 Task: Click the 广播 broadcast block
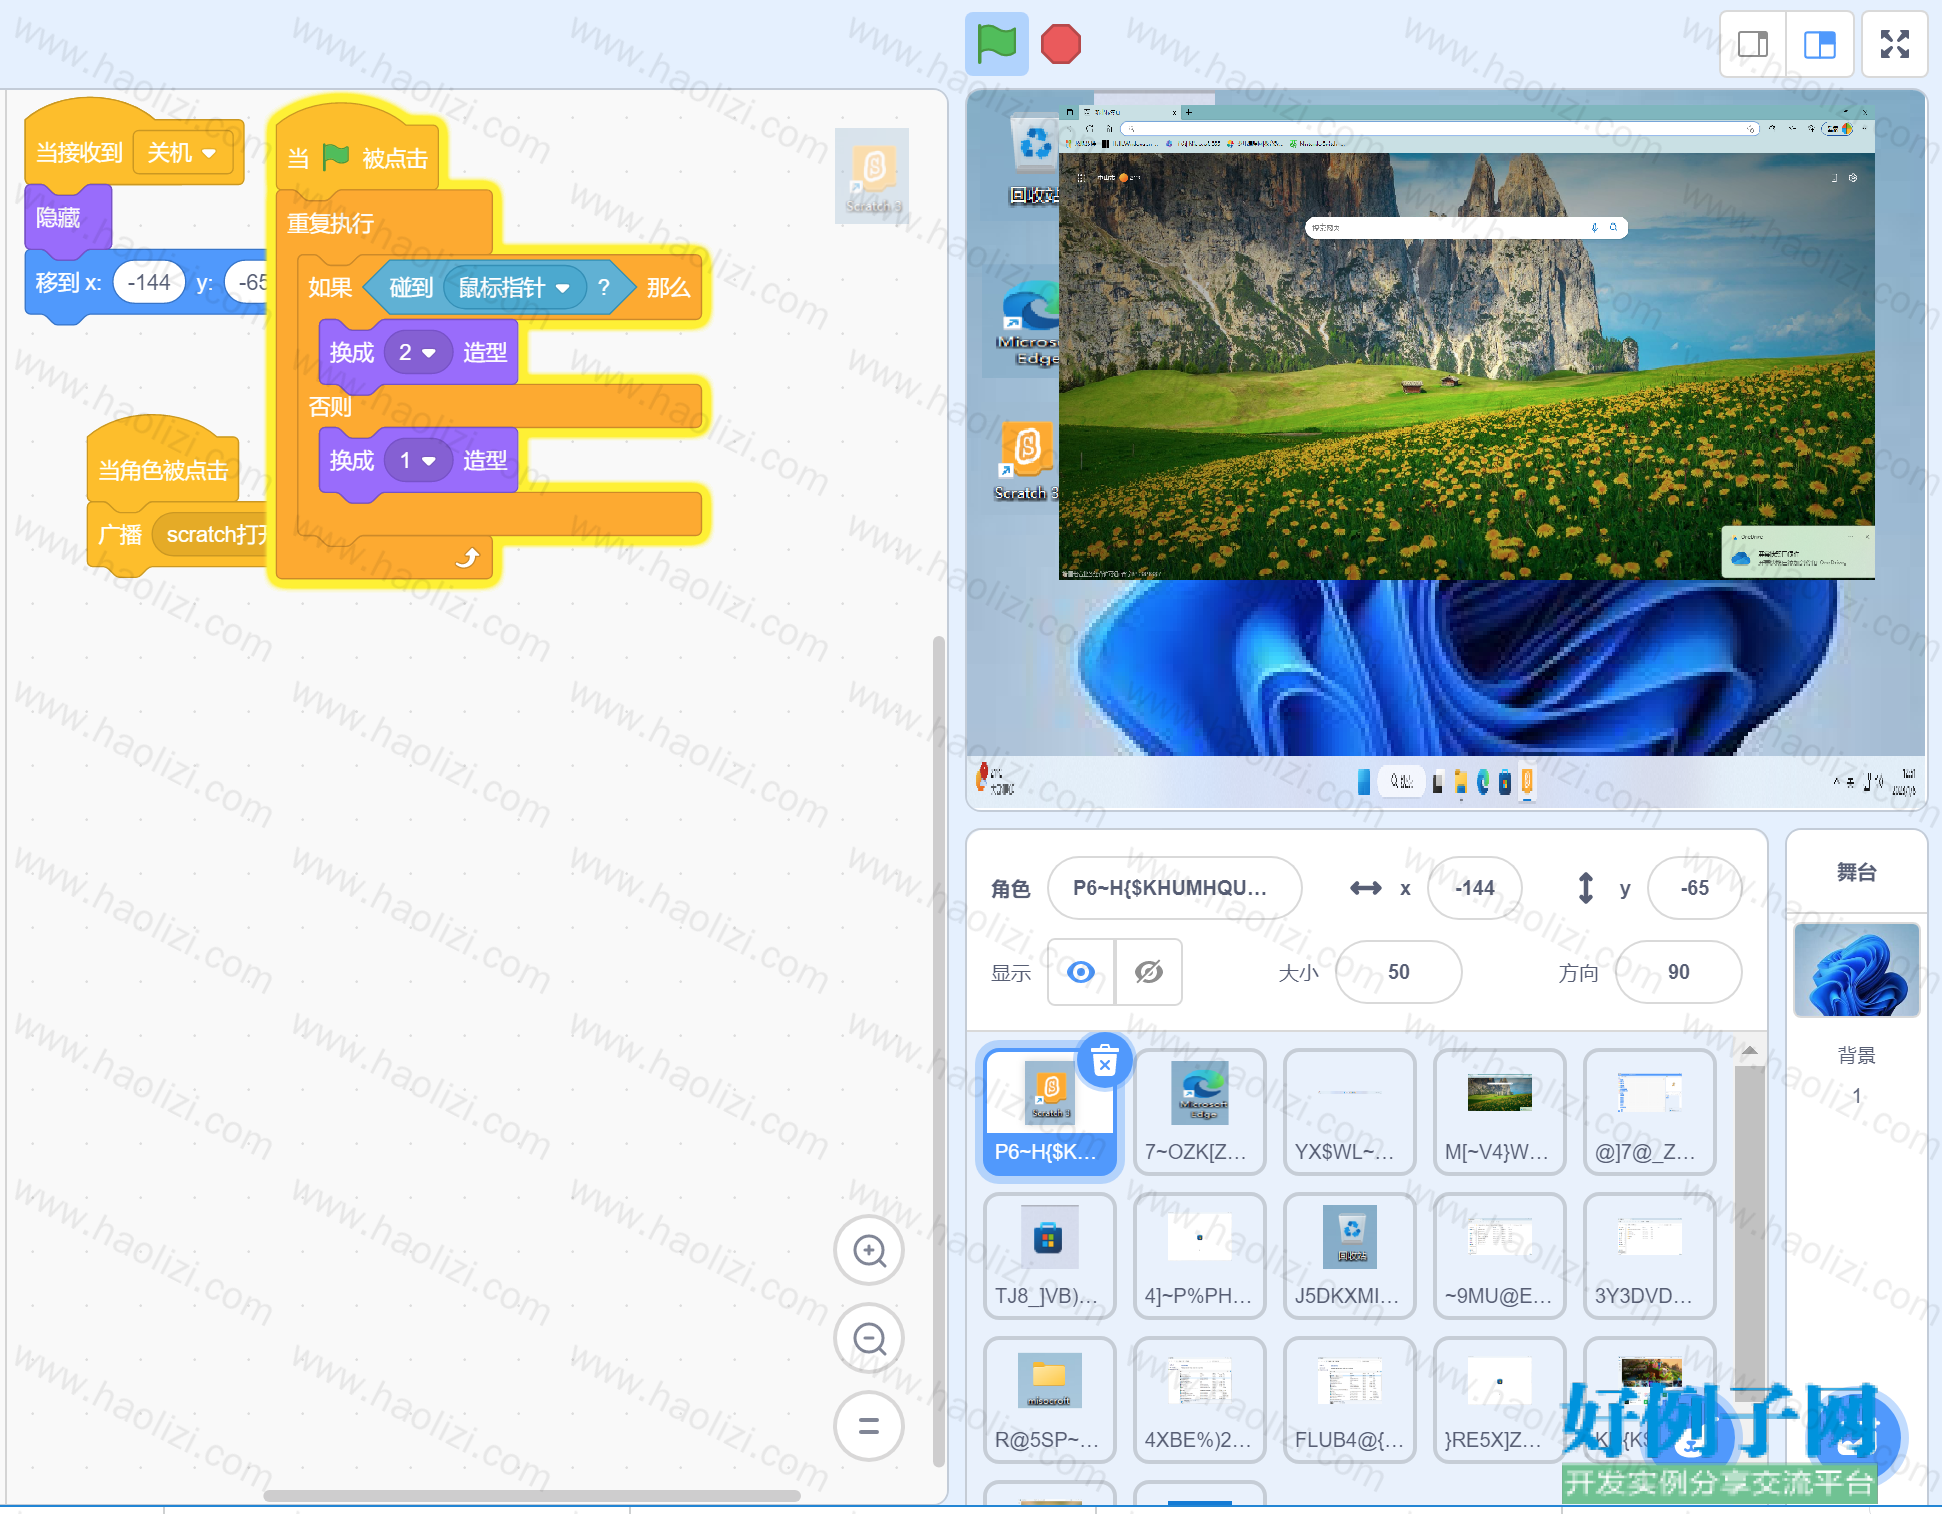coord(120,535)
